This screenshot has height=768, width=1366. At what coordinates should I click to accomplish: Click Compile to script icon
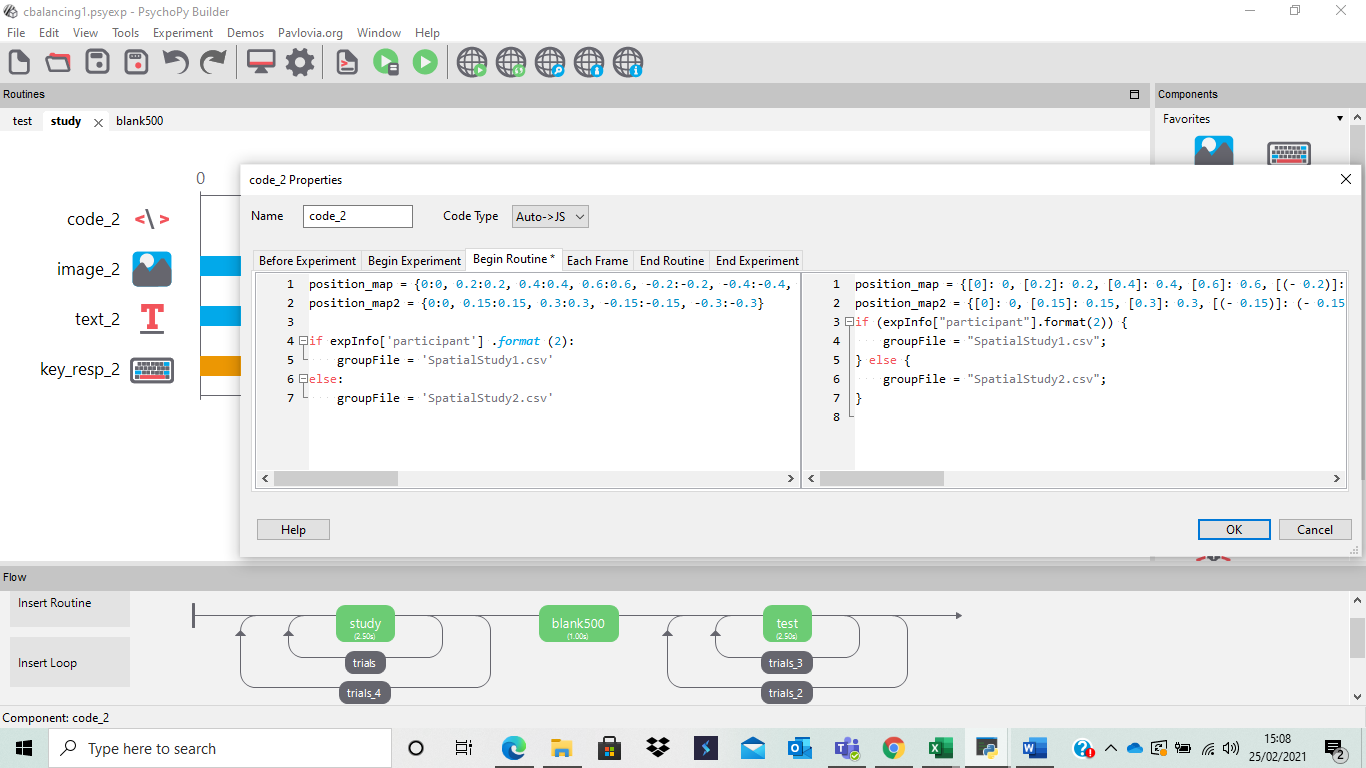point(346,62)
